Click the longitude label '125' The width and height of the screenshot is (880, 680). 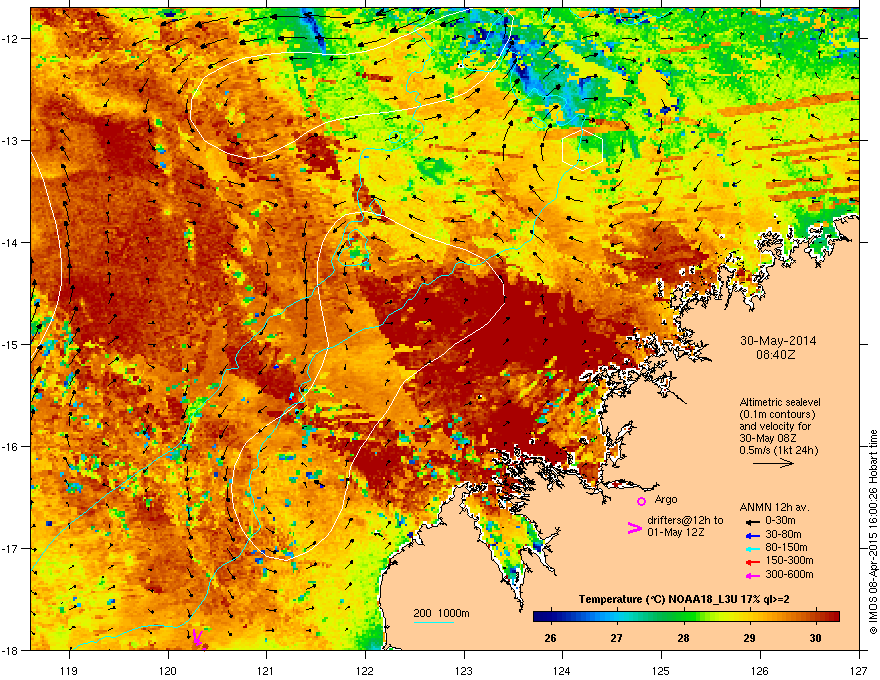click(x=661, y=670)
